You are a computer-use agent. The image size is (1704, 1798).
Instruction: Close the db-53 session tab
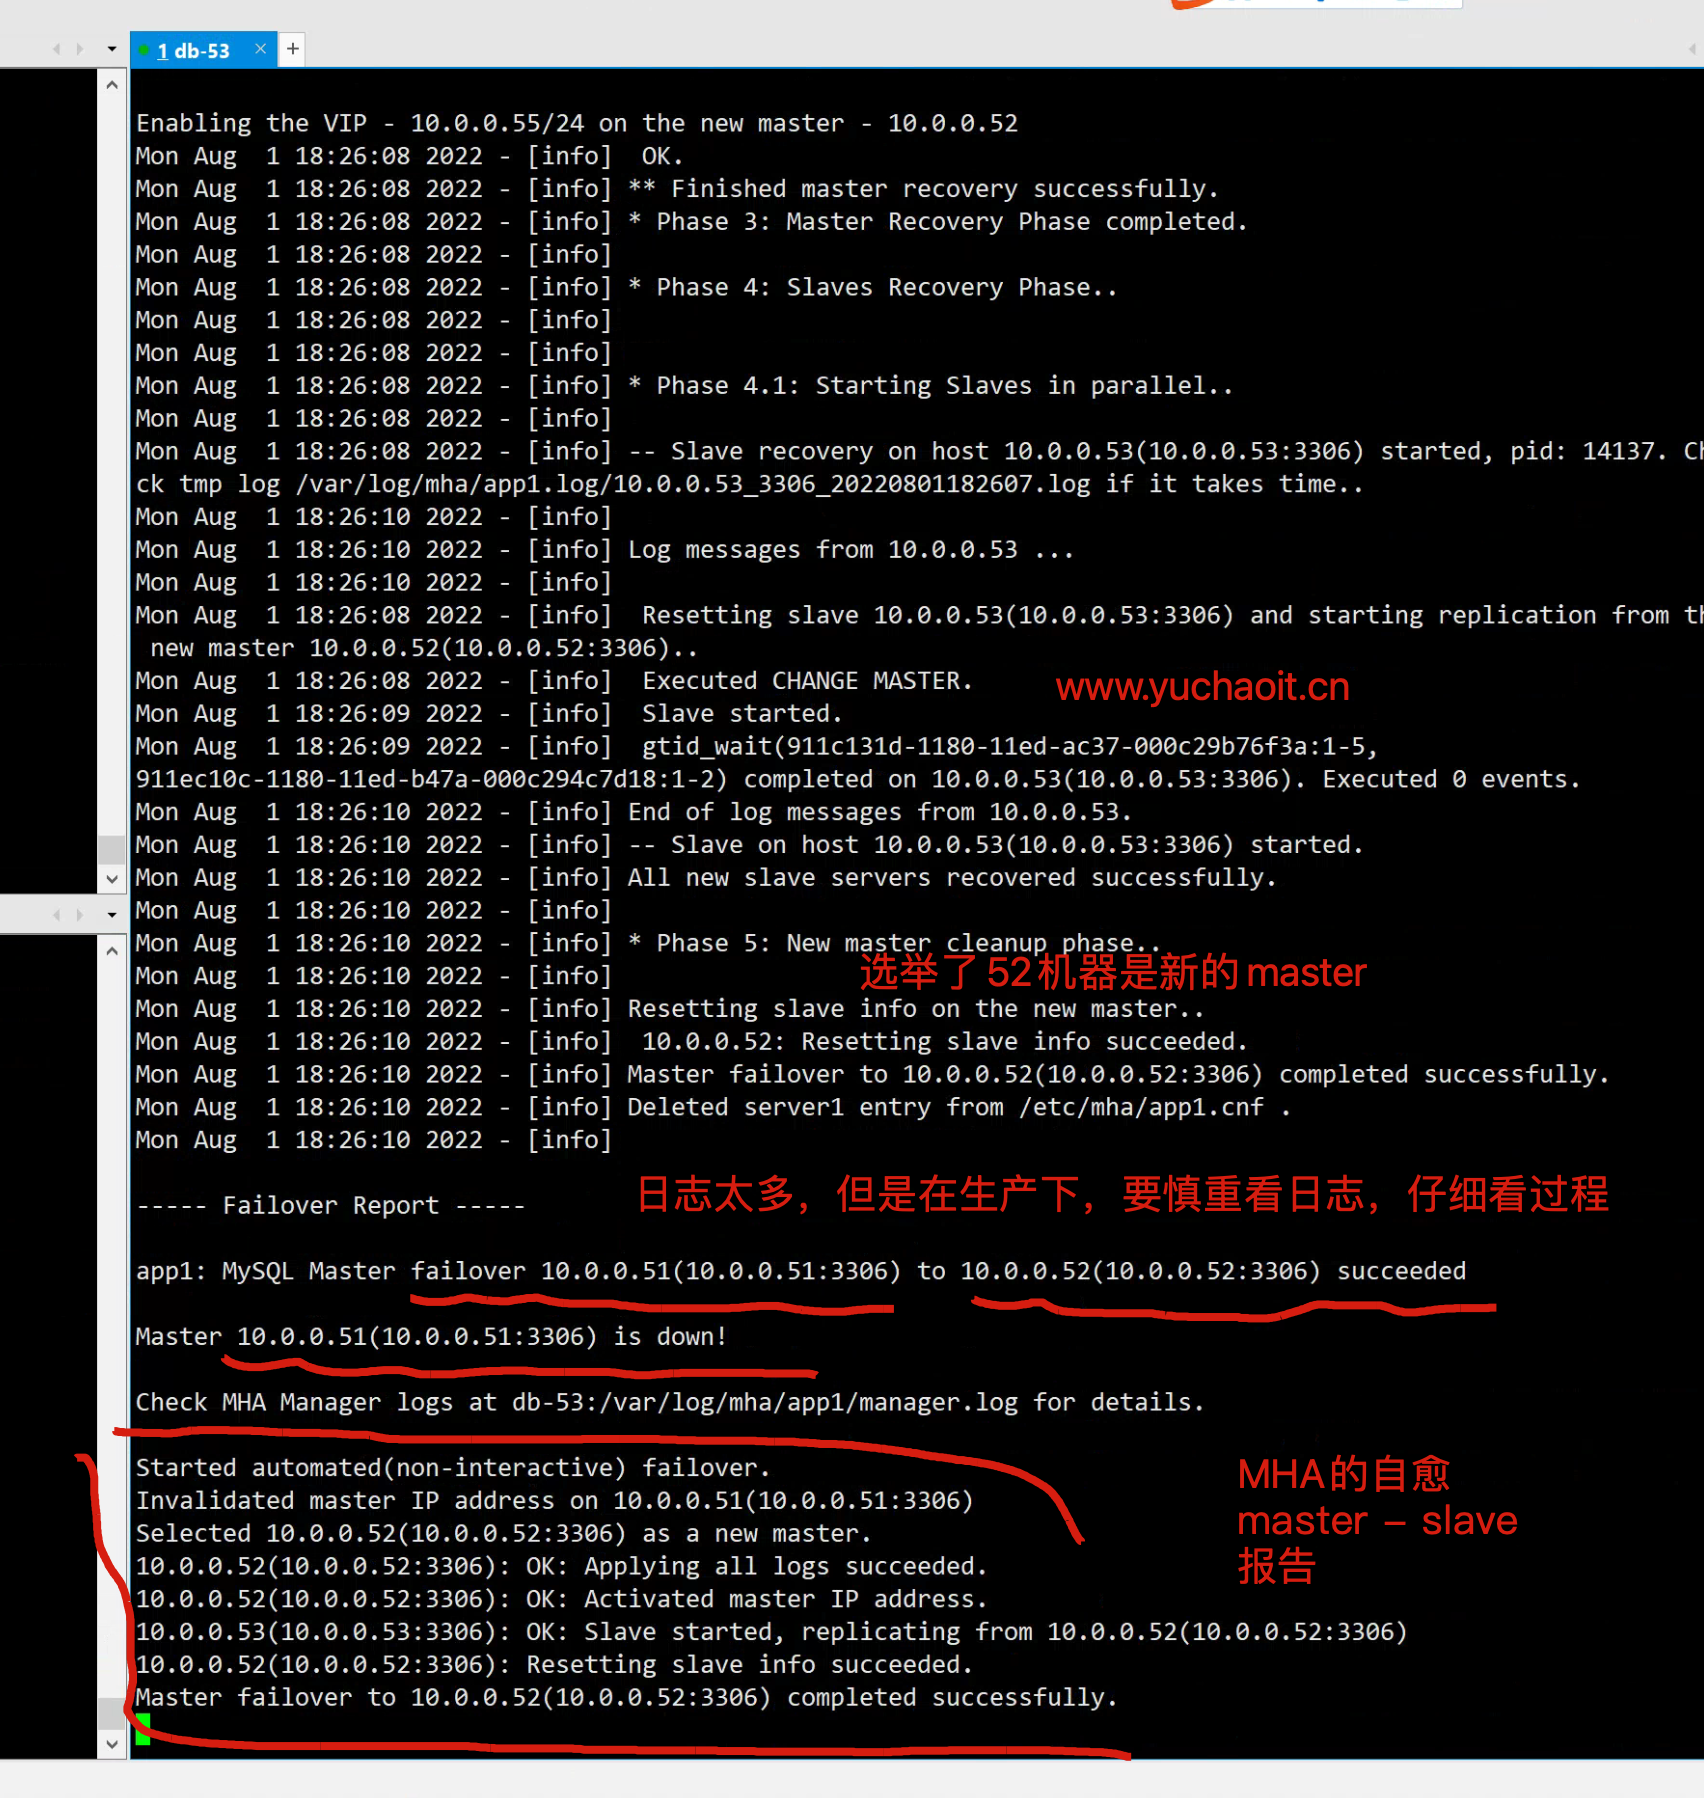click(x=260, y=49)
